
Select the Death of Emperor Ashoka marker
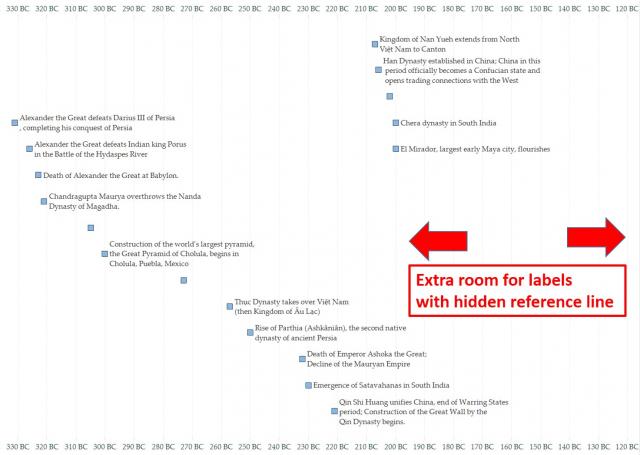(x=302, y=358)
